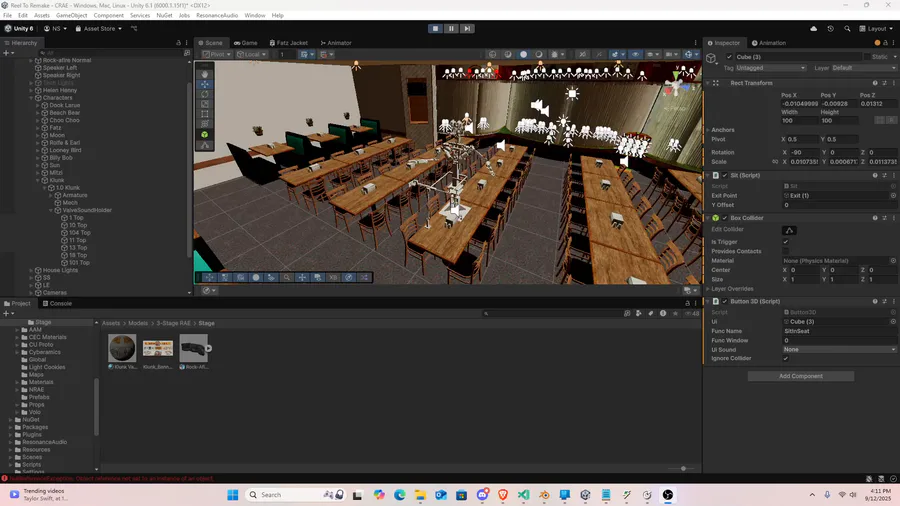Lock the Inspector panel
This screenshot has height=506, width=900.
pyautogui.click(x=885, y=43)
